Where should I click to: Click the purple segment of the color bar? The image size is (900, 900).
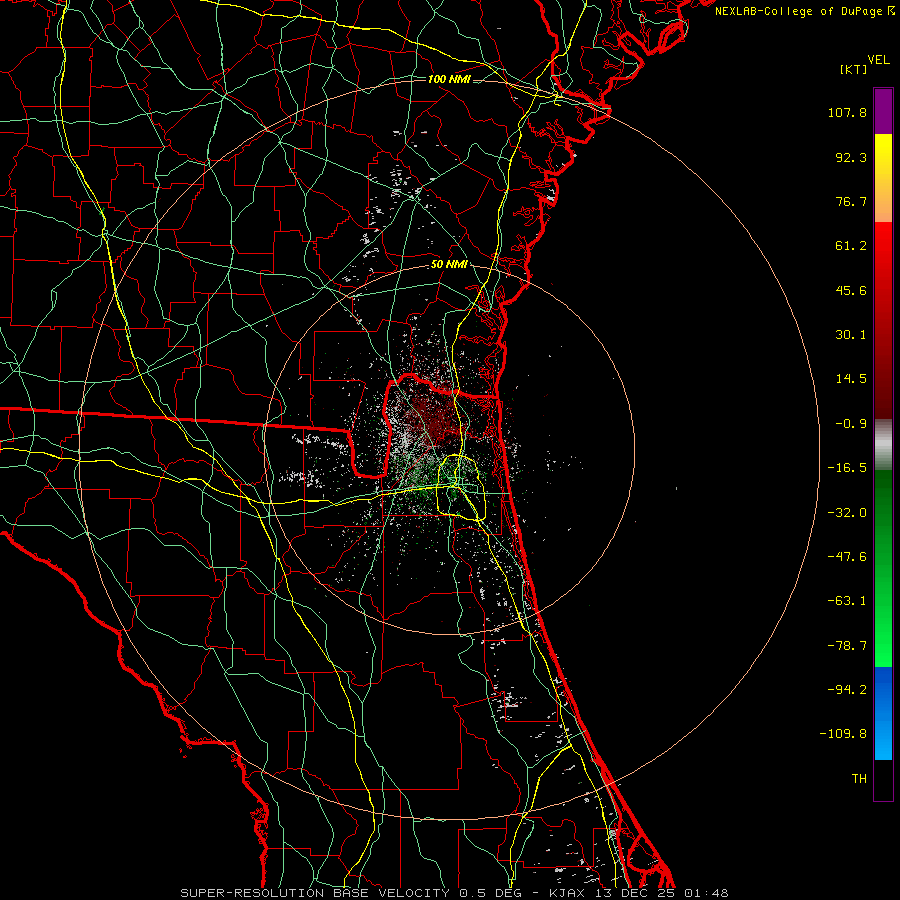883,111
